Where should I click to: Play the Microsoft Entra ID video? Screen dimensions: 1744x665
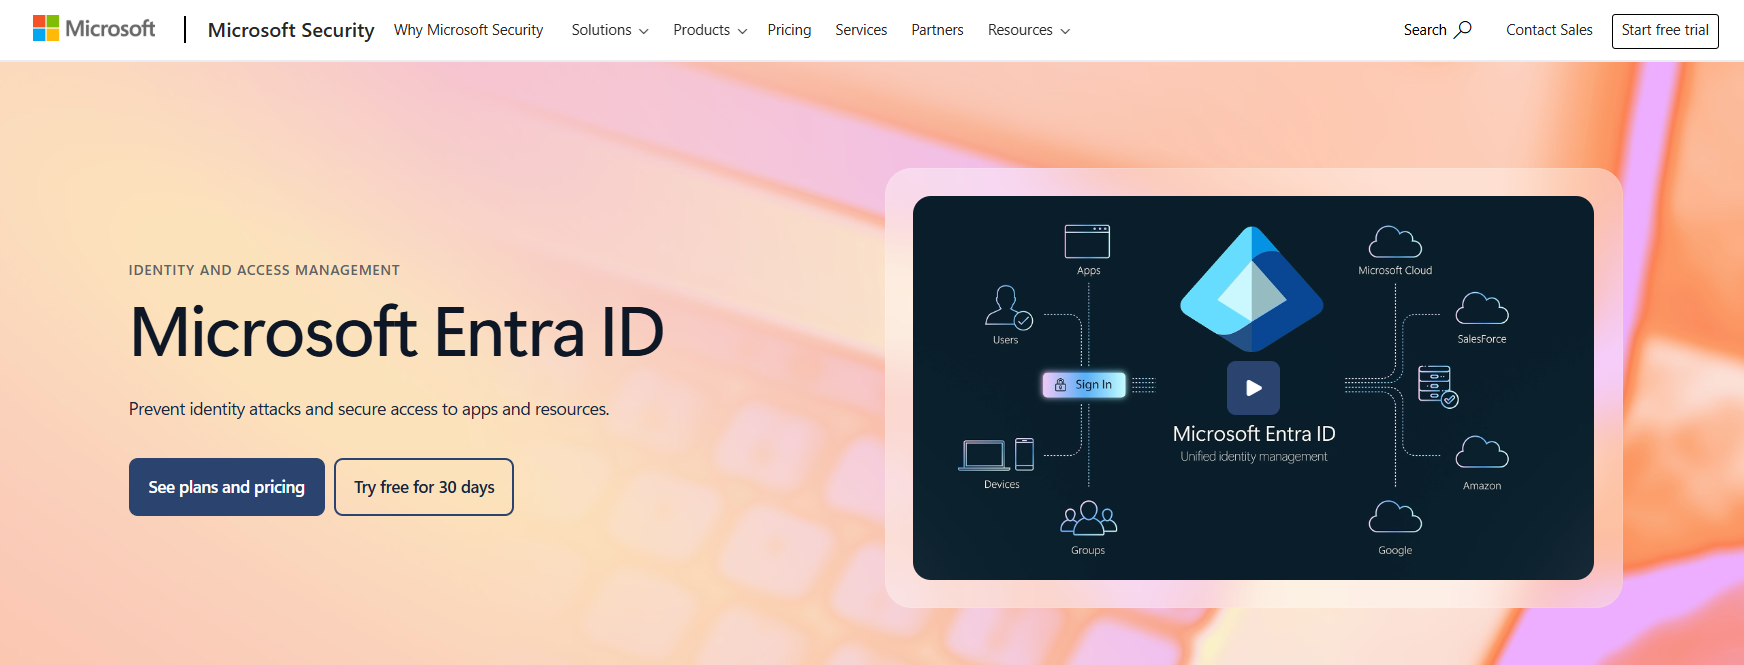pos(1253,388)
